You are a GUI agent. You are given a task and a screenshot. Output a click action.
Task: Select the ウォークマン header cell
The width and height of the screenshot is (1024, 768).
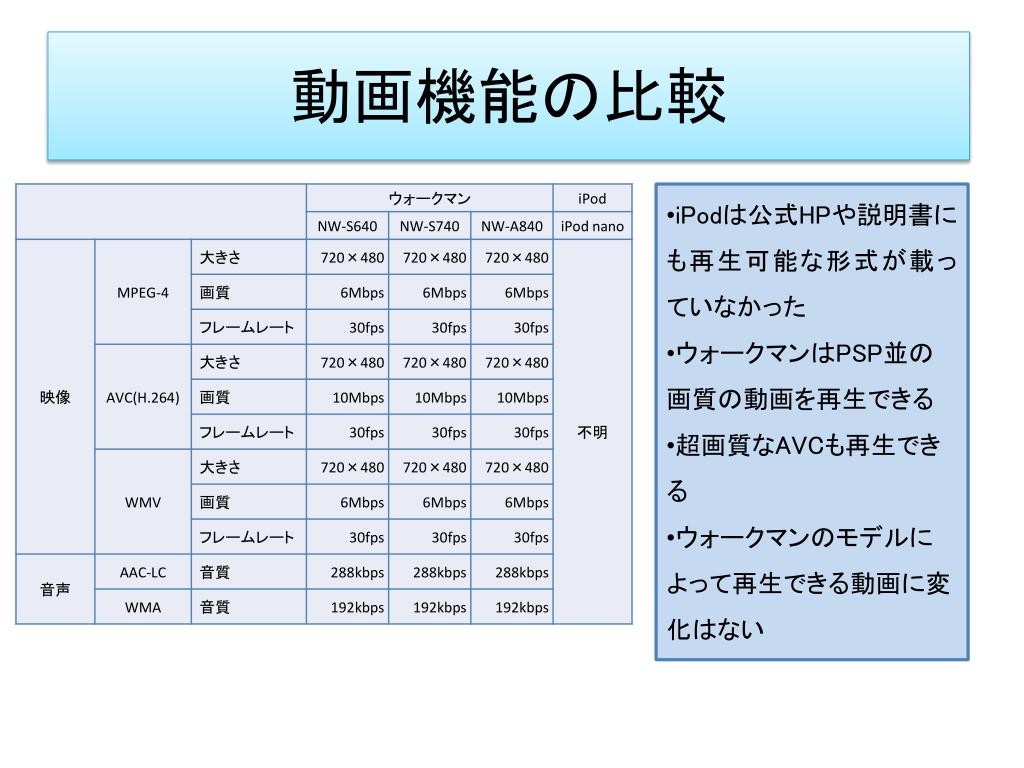pyautogui.click(x=430, y=198)
